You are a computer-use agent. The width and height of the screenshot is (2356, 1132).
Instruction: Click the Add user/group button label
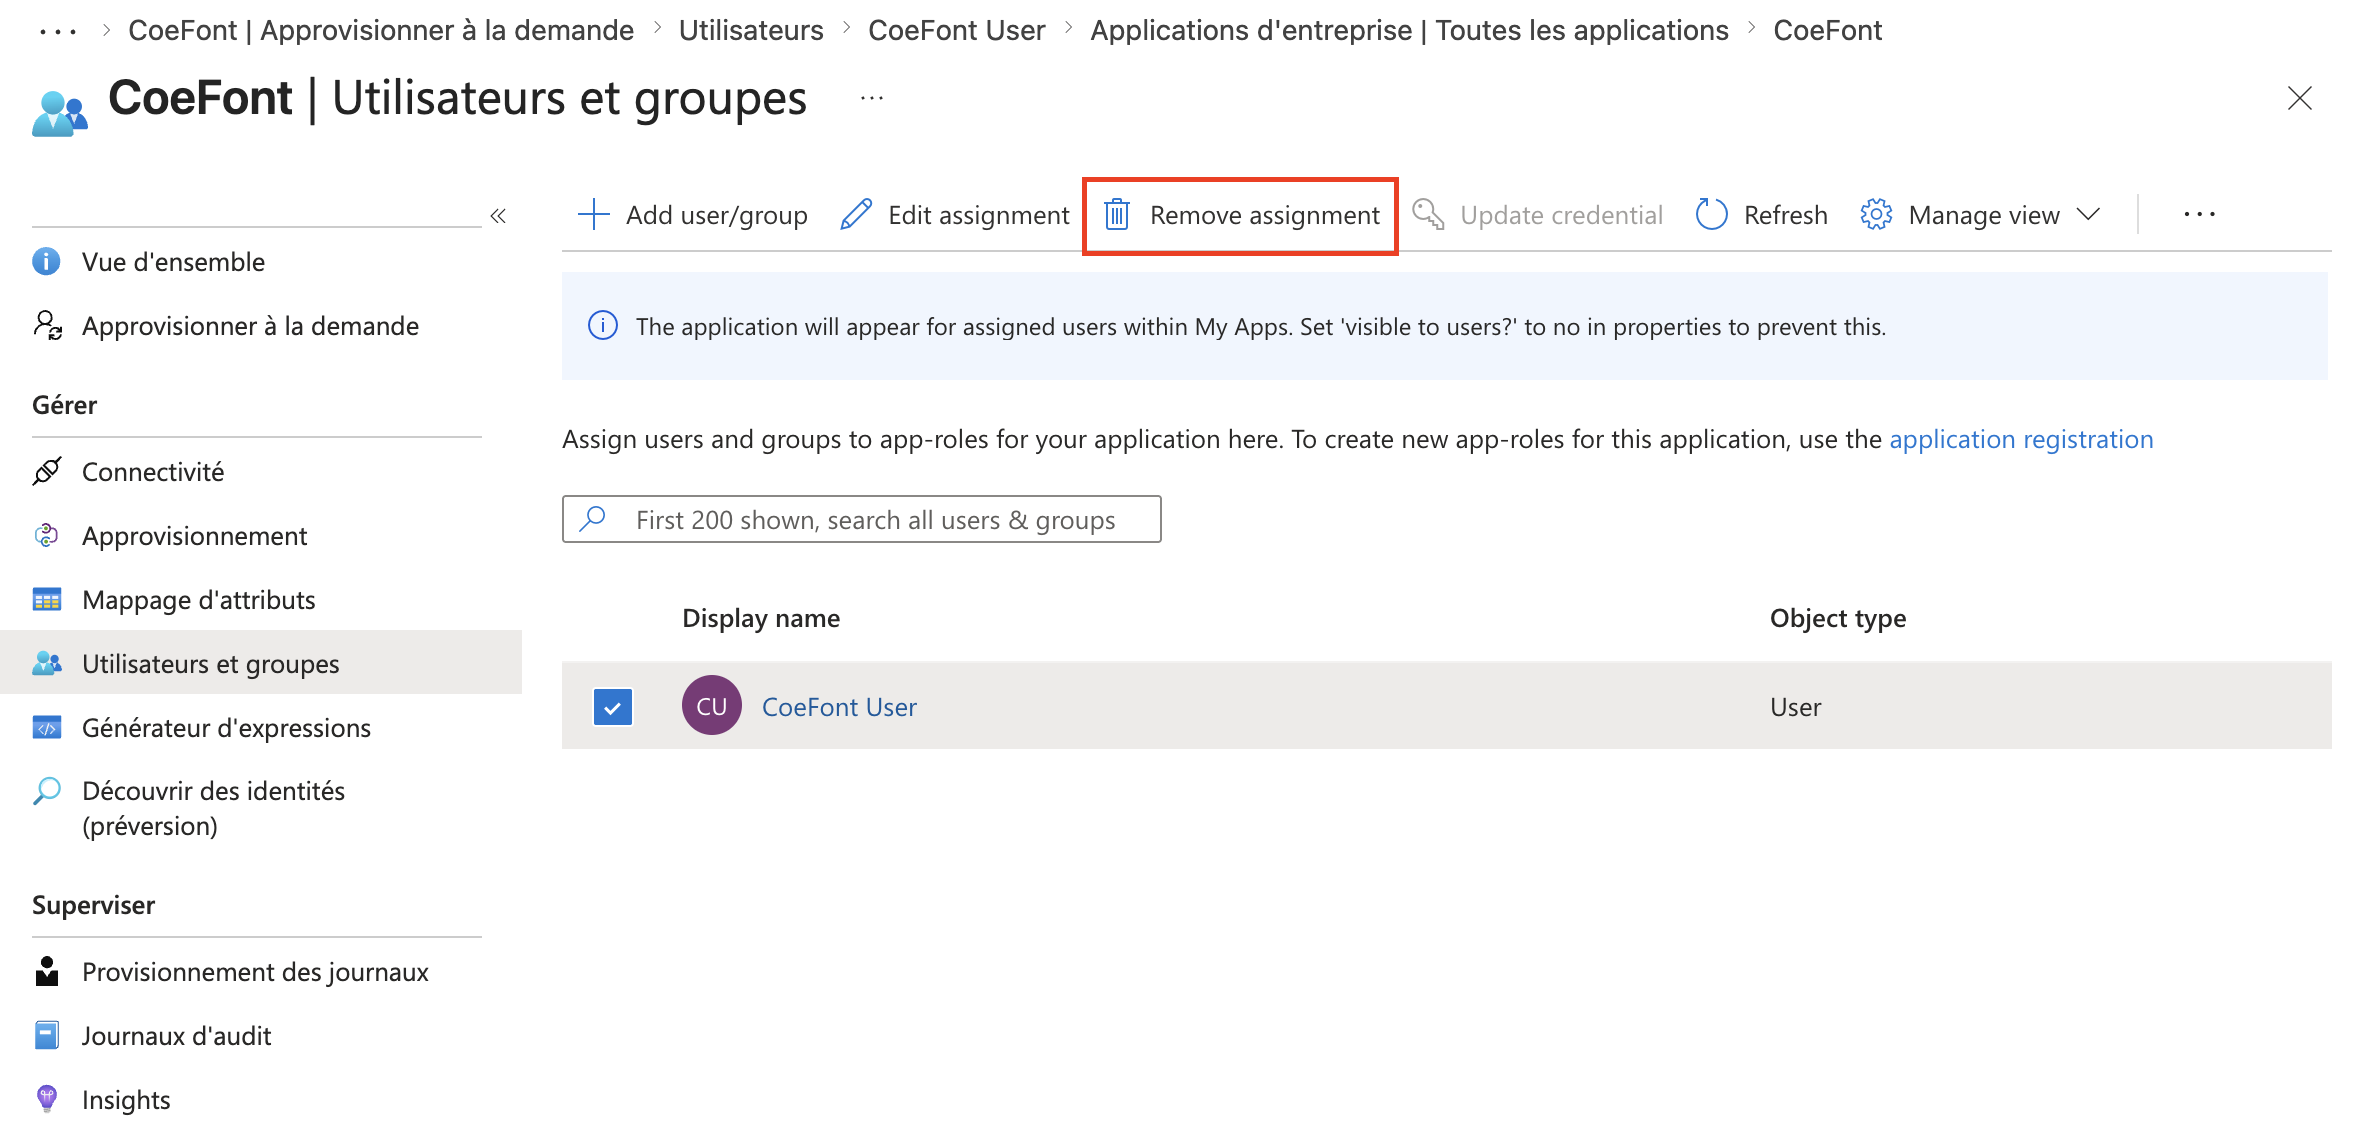[717, 215]
